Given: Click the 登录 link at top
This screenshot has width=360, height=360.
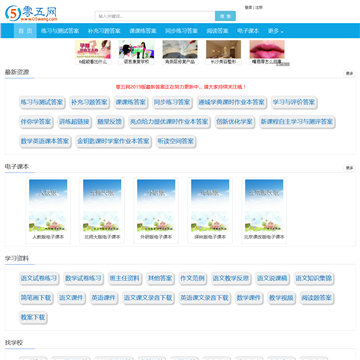Looking at the screenshot, I should pos(248,7).
